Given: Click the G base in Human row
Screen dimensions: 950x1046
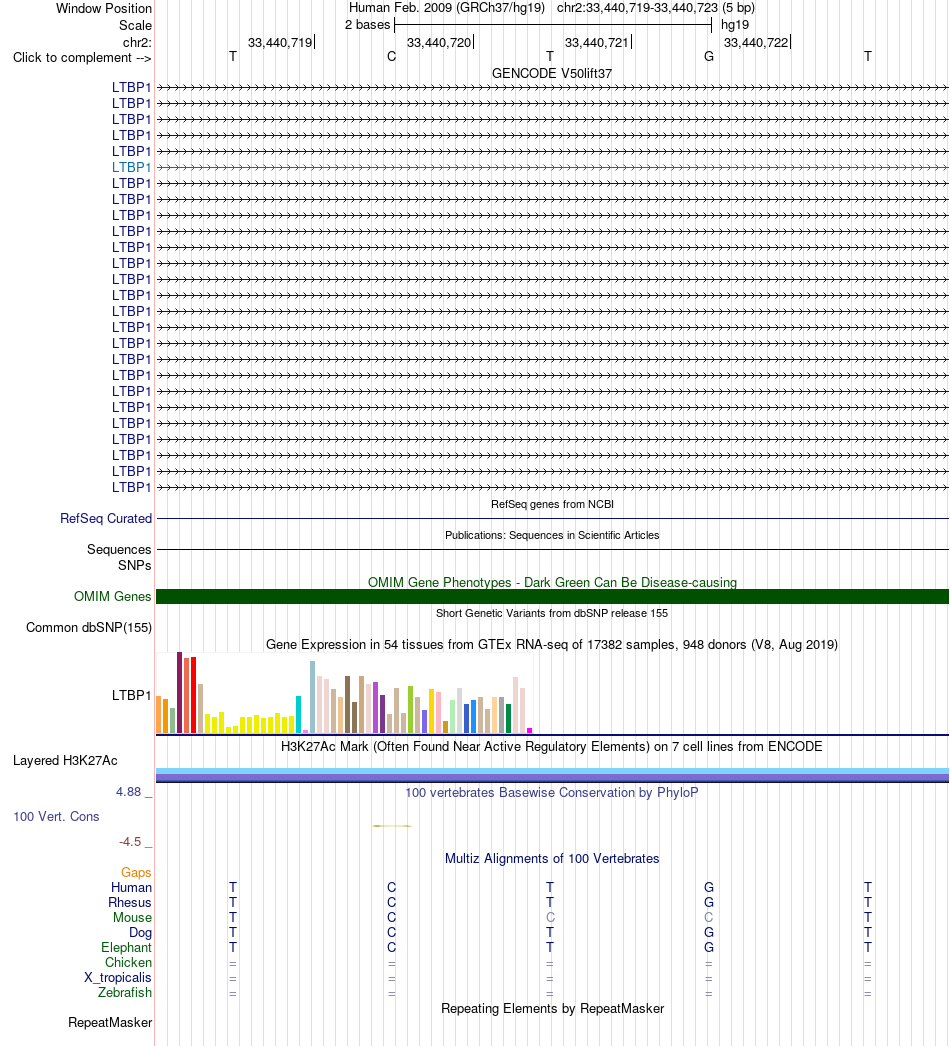Looking at the screenshot, I should point(709,887).
